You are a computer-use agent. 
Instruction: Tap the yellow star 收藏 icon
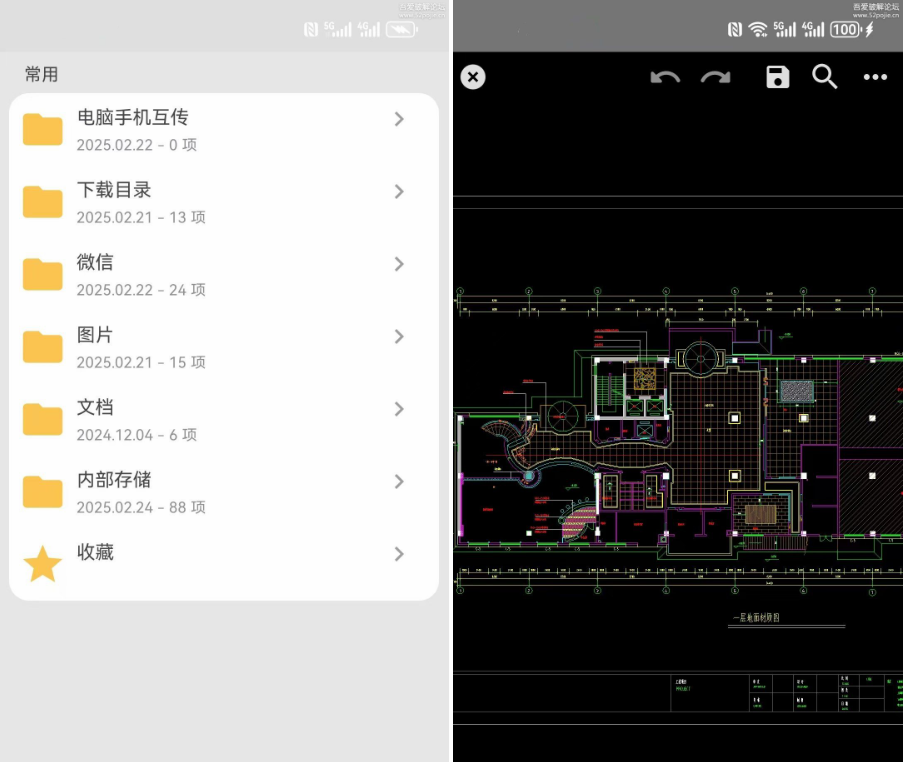[43, 564]
